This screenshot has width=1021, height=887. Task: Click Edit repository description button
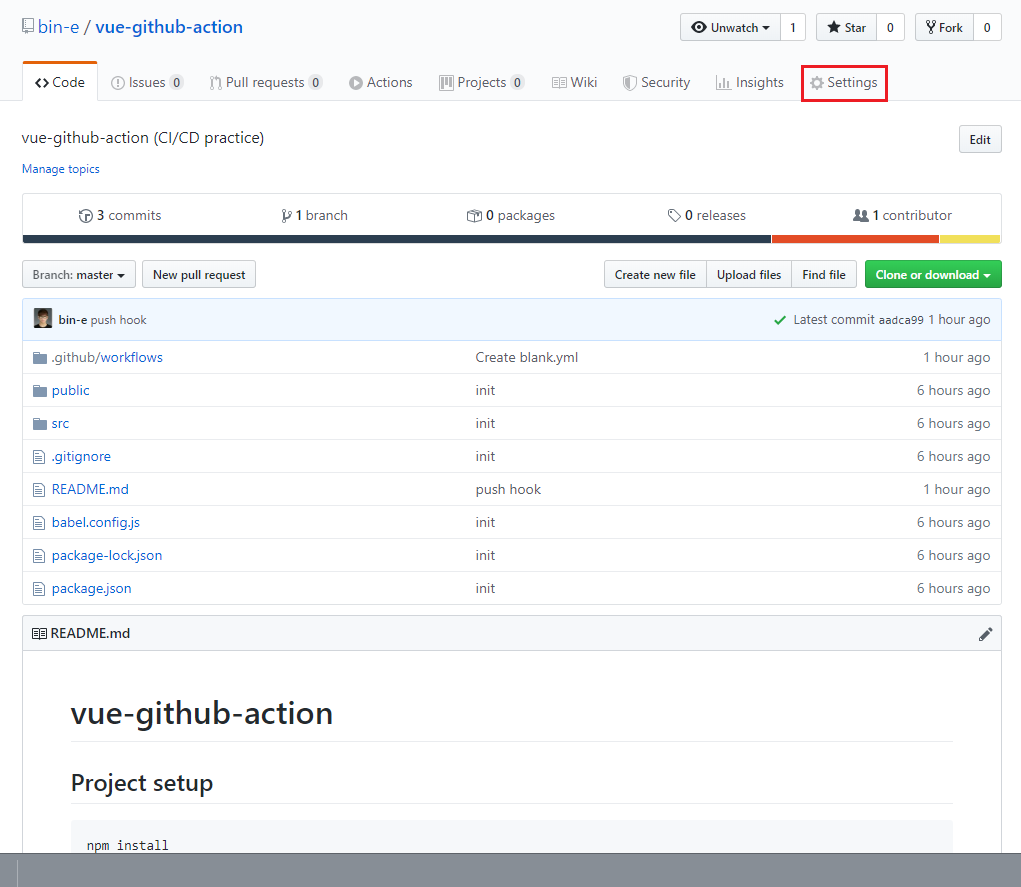pos(980,139)
